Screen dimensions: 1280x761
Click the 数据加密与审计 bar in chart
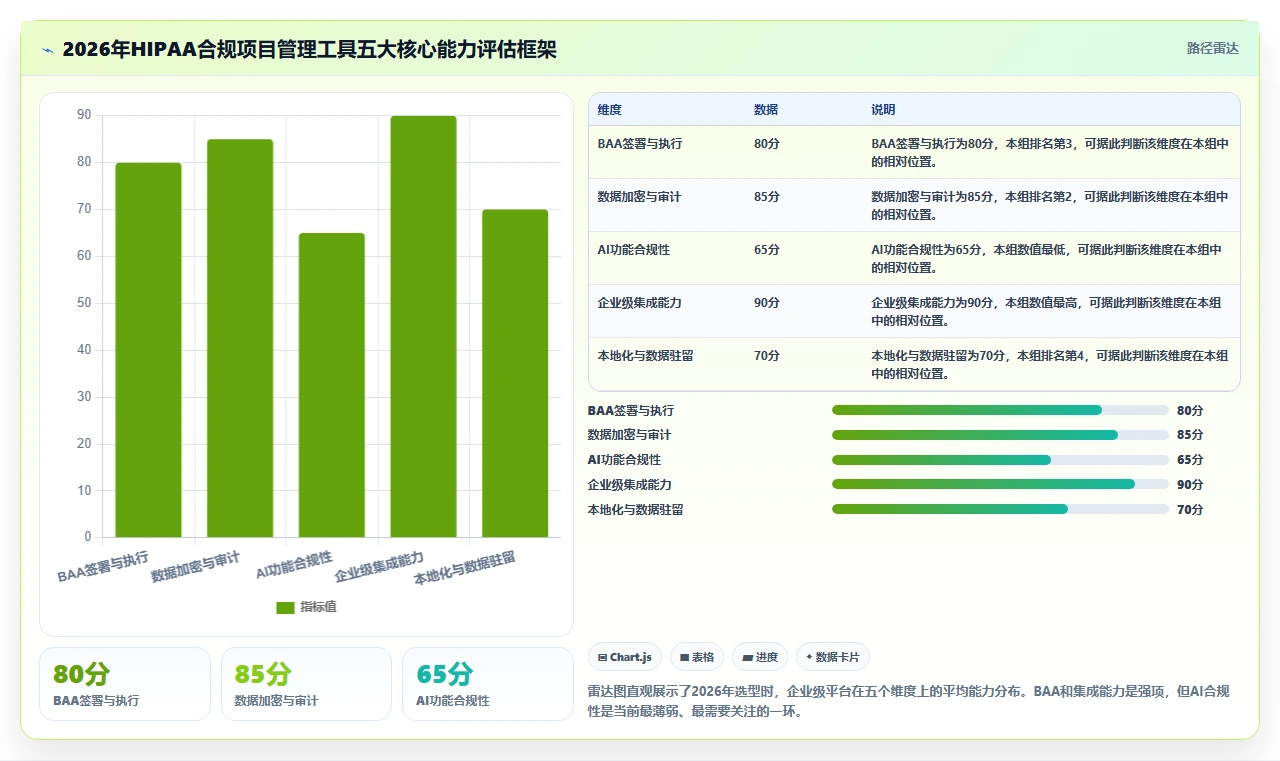(x=240, y=338)
